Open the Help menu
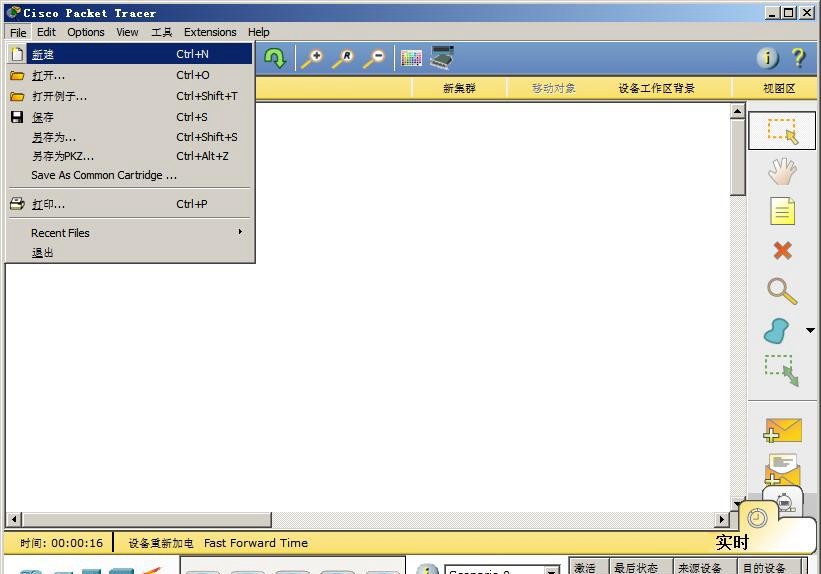Screen dimensions: 821x574 (x=259, y=32)
